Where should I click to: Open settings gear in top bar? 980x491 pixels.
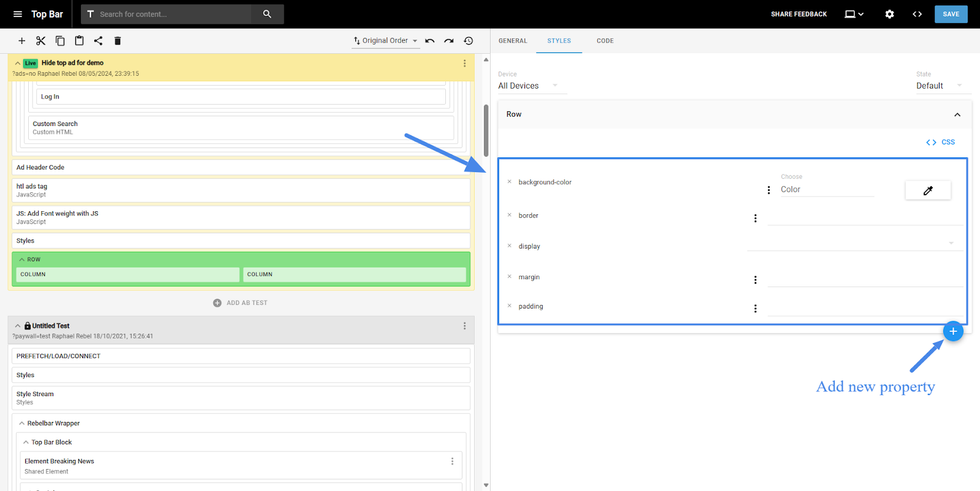pyautogui.click(x=889, y=14)
